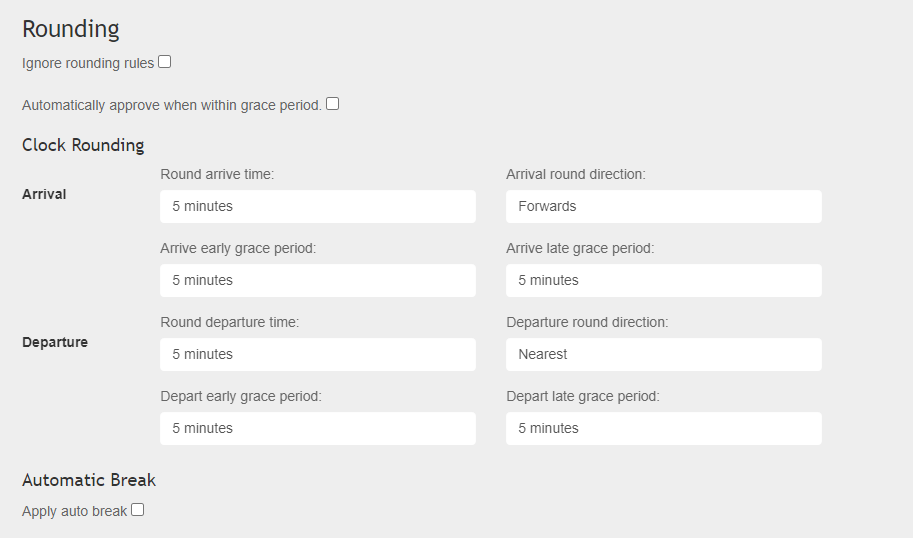Open the Arrival round direction dropdown
The height and width of the screenshot is (538, 913).
(x=663, y=207)
